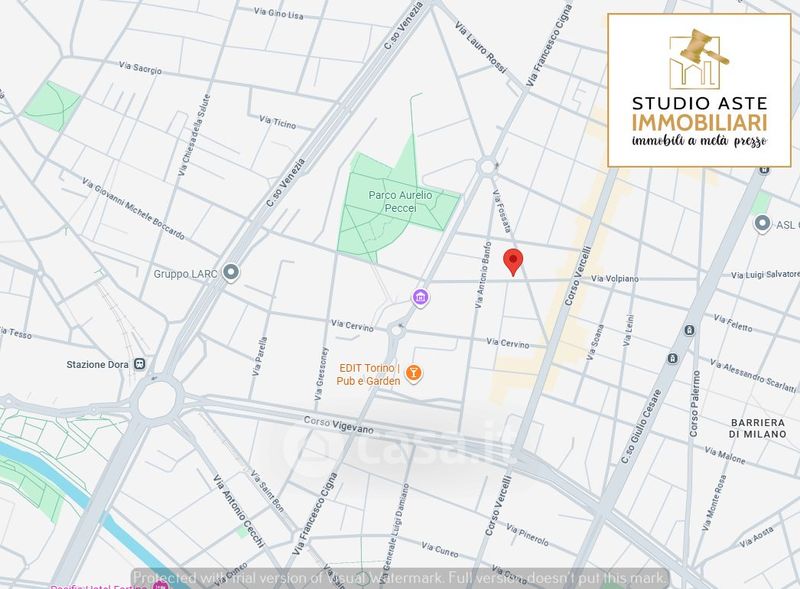The width and height of the screenshot is (800, 589).
Task: Click the Barriera di Milano district label
Action: (762, 427)
